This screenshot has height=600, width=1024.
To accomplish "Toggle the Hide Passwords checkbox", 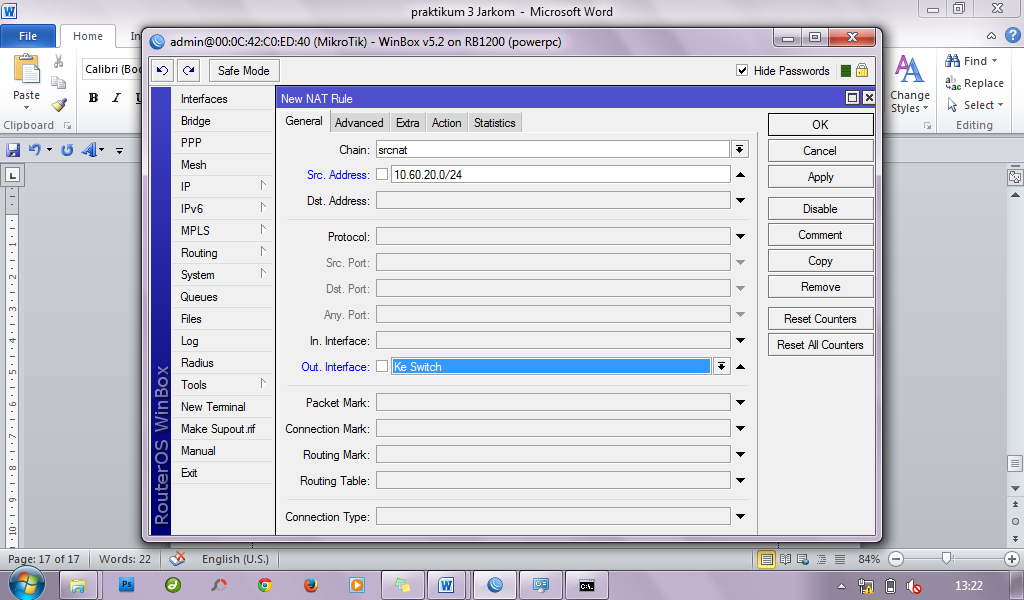I will pyautogui.click(x=742, y=71).
